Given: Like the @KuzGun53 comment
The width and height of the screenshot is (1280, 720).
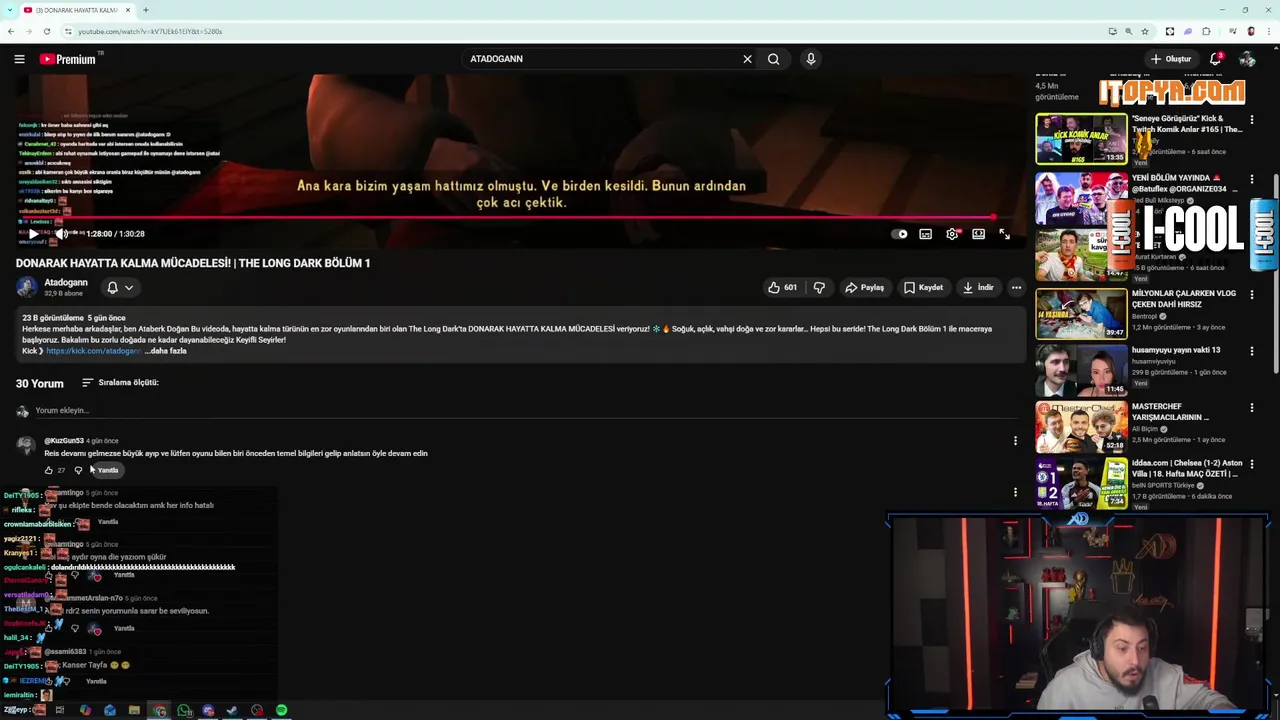Looking at the screenshot, I should [x=48, y=470].
